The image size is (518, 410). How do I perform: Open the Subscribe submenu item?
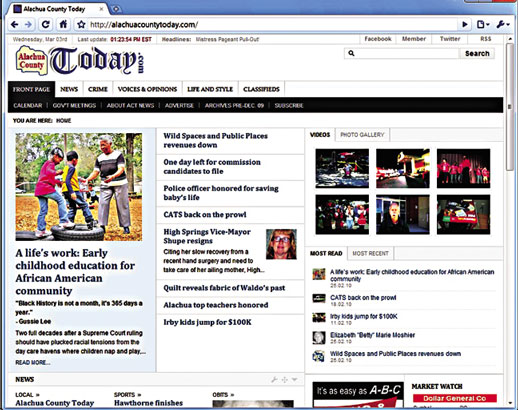[x=289, y=105]
